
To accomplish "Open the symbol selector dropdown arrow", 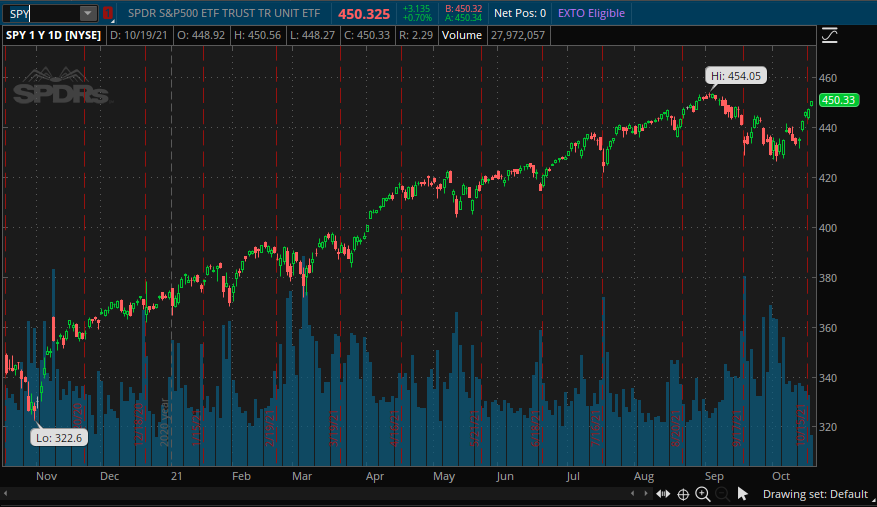I will (88, 13).
